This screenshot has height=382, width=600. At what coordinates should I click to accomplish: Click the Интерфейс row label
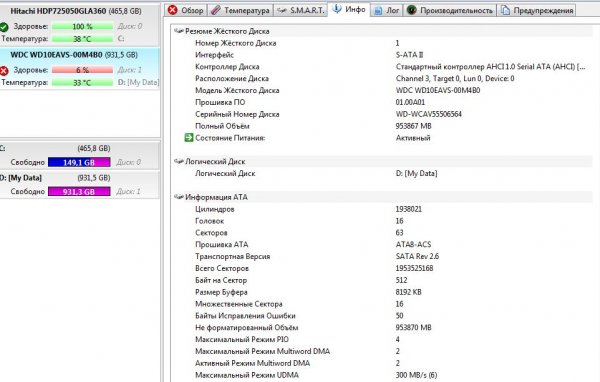214,55
